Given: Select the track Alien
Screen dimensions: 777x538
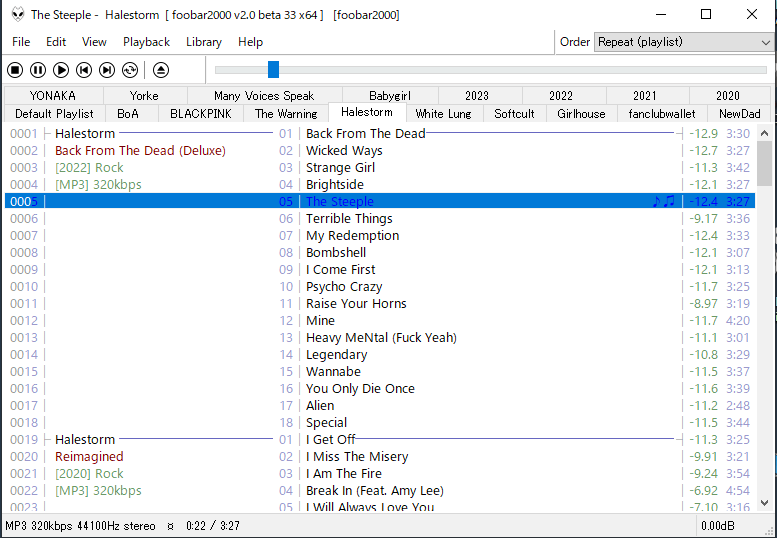Looking at the screenshot, I should 320,406.
